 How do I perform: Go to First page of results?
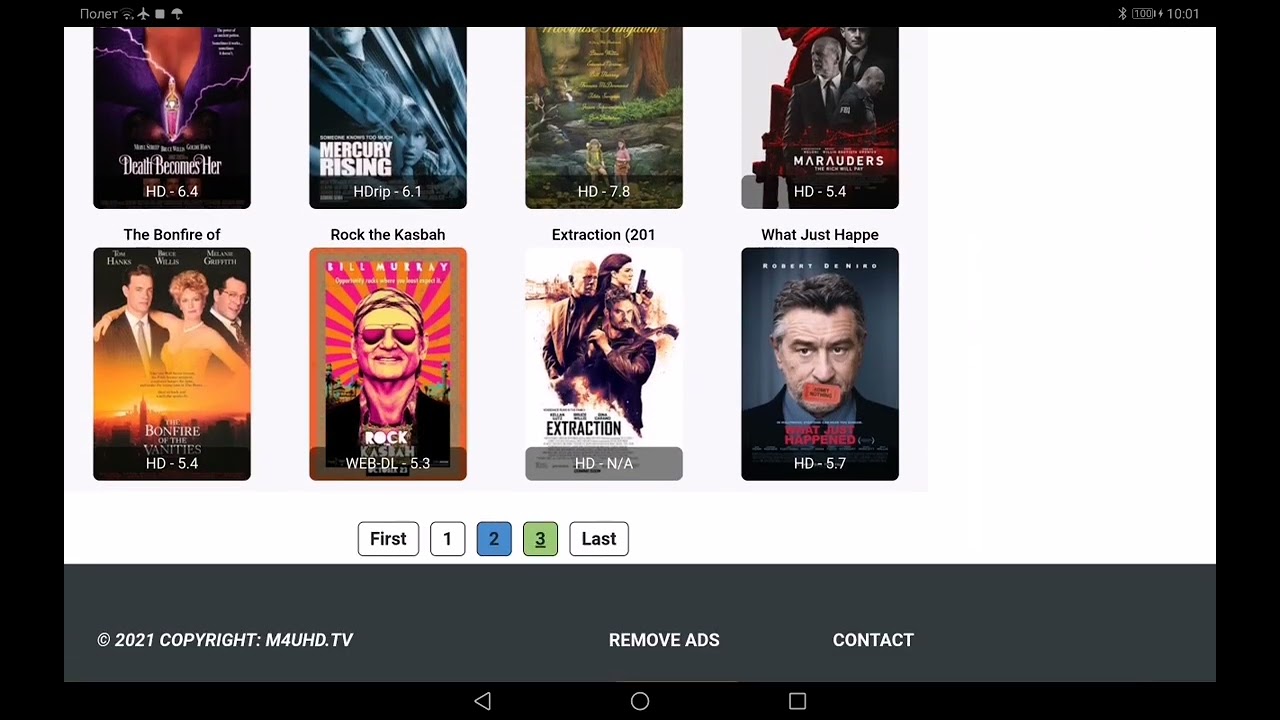pyautogui.click(x=388, y=539)
